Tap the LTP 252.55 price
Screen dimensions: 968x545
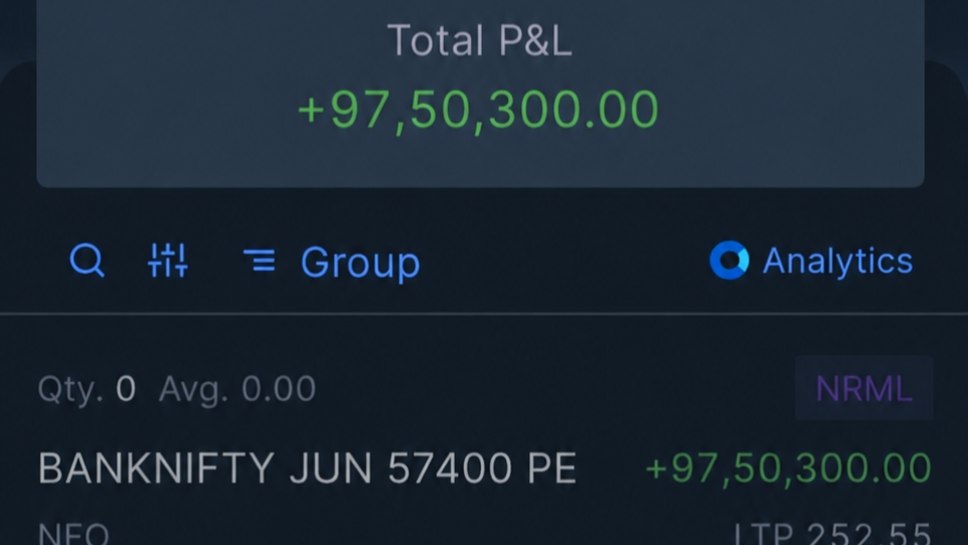point(832,533)
